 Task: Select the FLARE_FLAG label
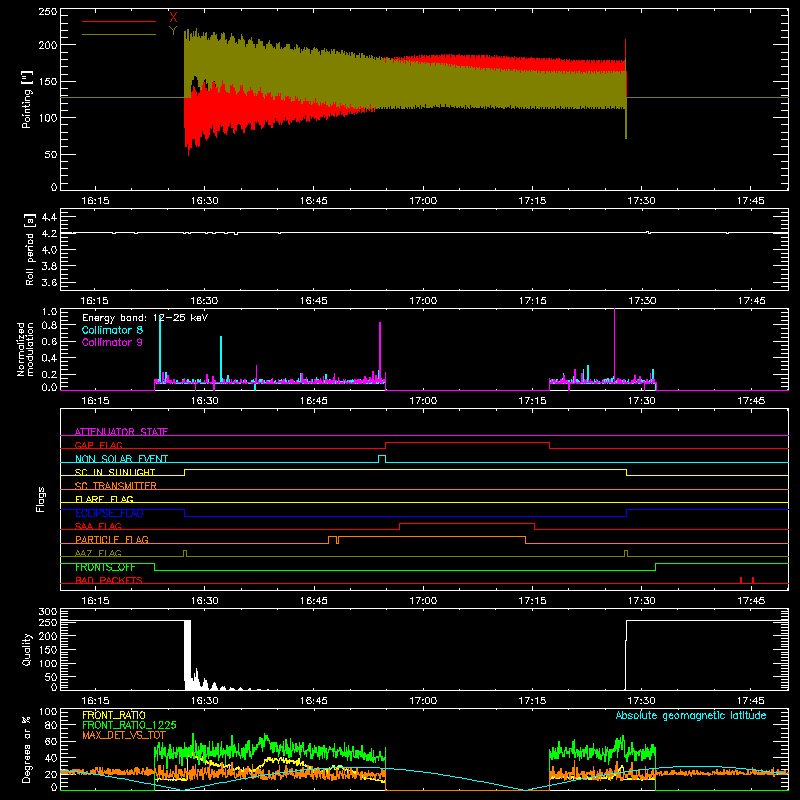104,499
